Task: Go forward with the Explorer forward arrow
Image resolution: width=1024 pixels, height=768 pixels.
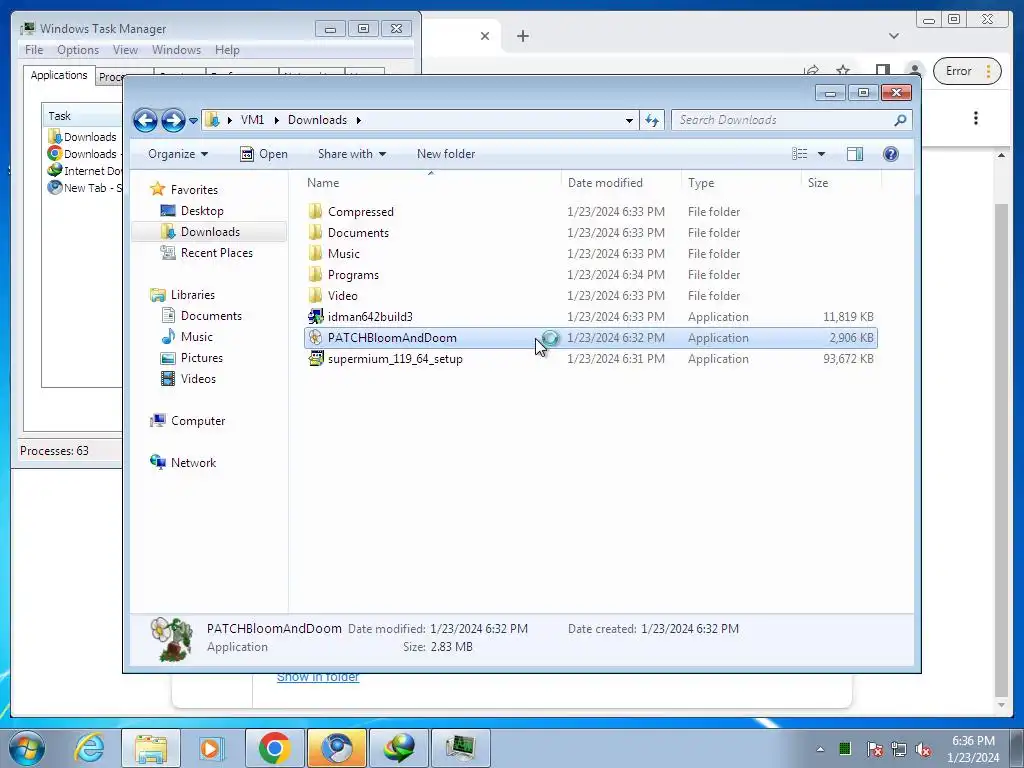Action: point(172,120)
